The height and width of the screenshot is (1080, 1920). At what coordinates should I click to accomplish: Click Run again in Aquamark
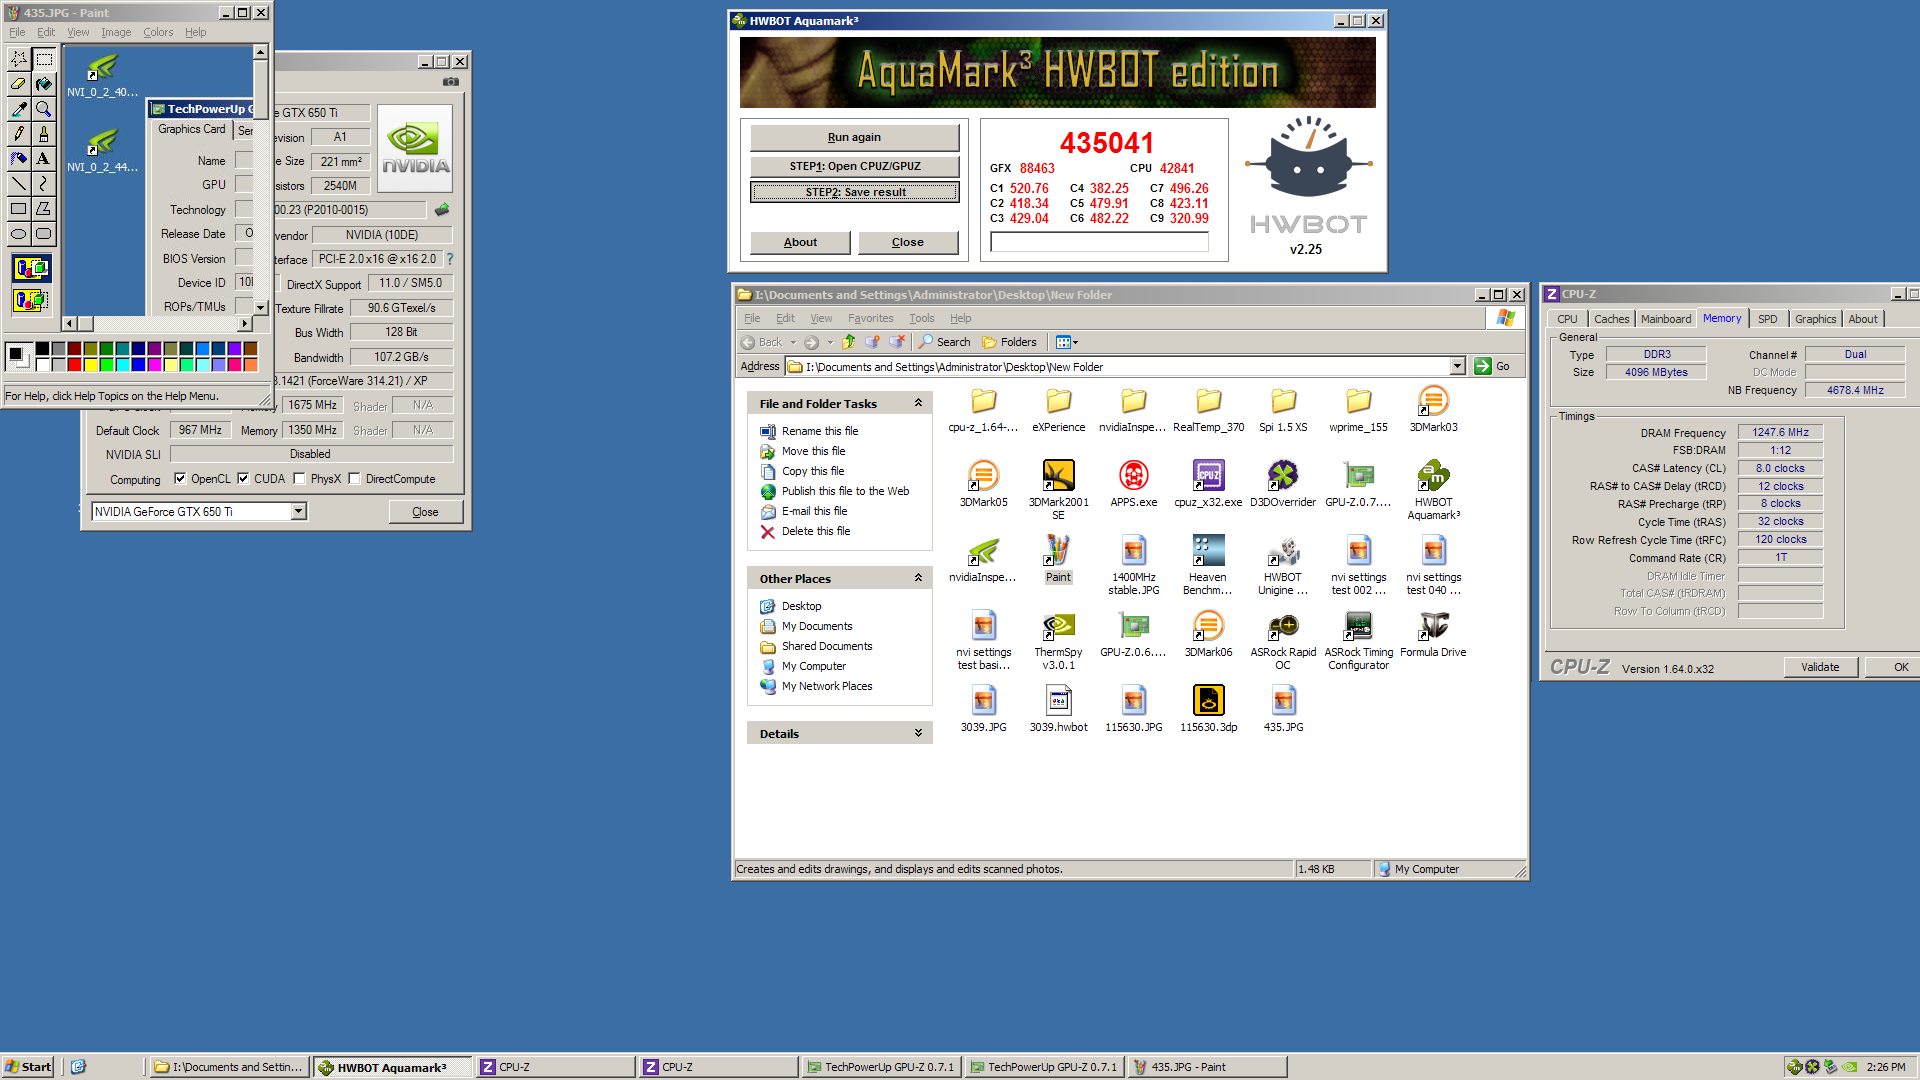point(854,137)
